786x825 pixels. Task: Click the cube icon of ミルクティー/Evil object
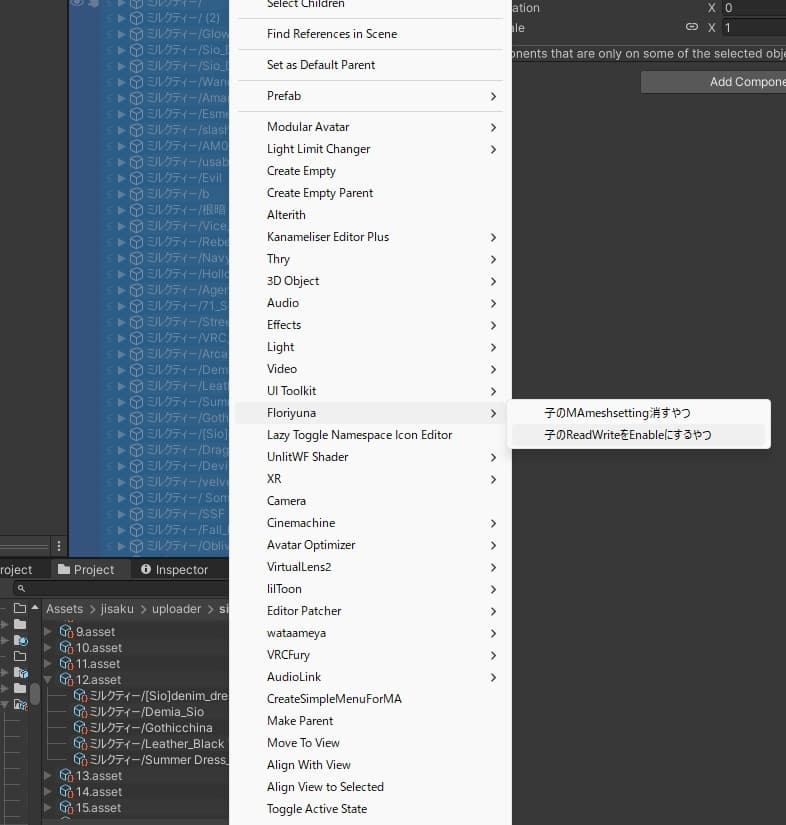click(137, 178)
